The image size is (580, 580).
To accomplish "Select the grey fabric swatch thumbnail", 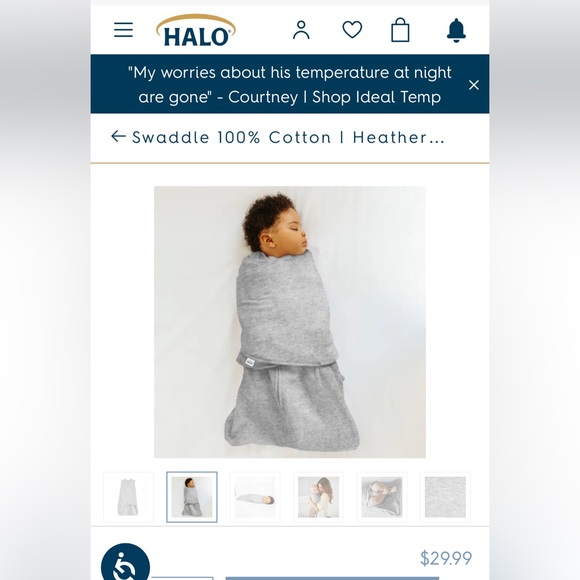I will (x=445, y=497).
